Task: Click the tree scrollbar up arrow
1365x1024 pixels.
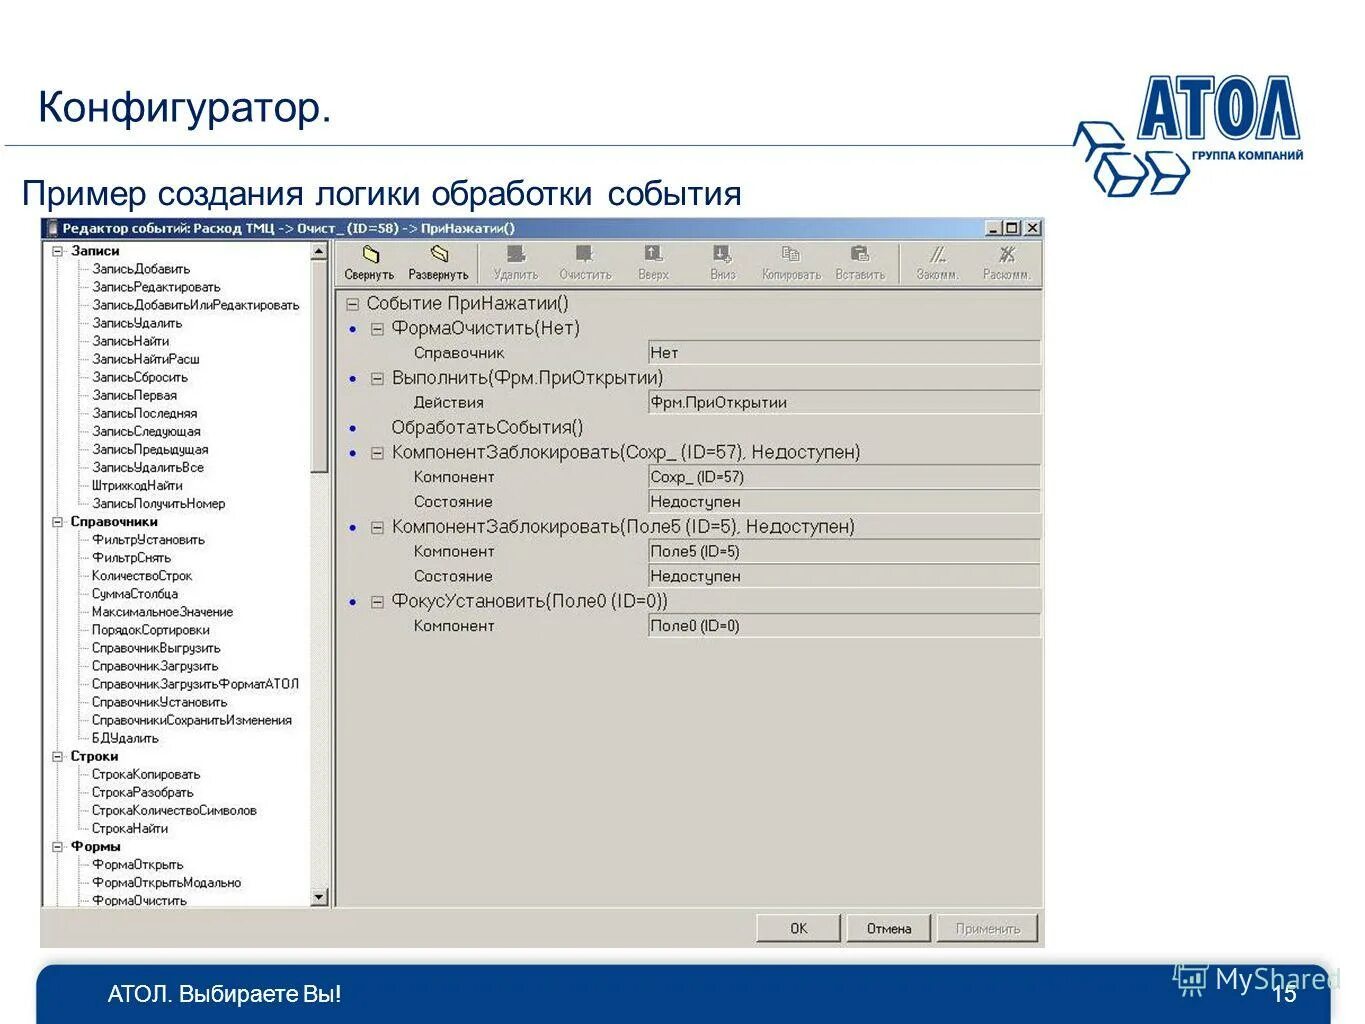Action: click(319, 252)
